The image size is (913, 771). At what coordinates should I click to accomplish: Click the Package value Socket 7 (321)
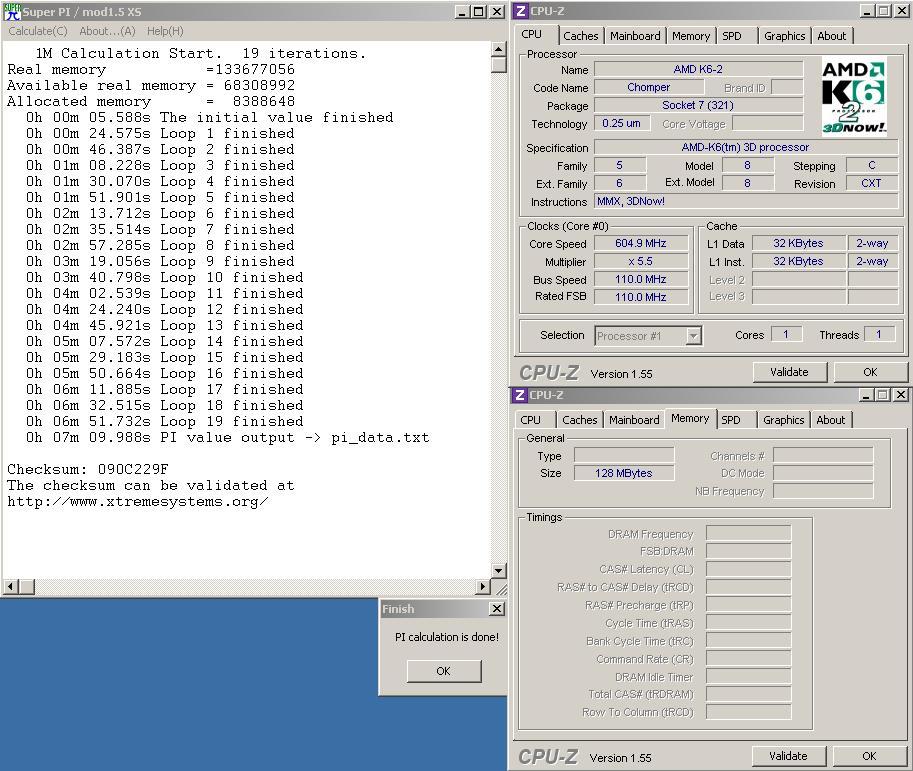pyautogui.click(x=698, y=105)
